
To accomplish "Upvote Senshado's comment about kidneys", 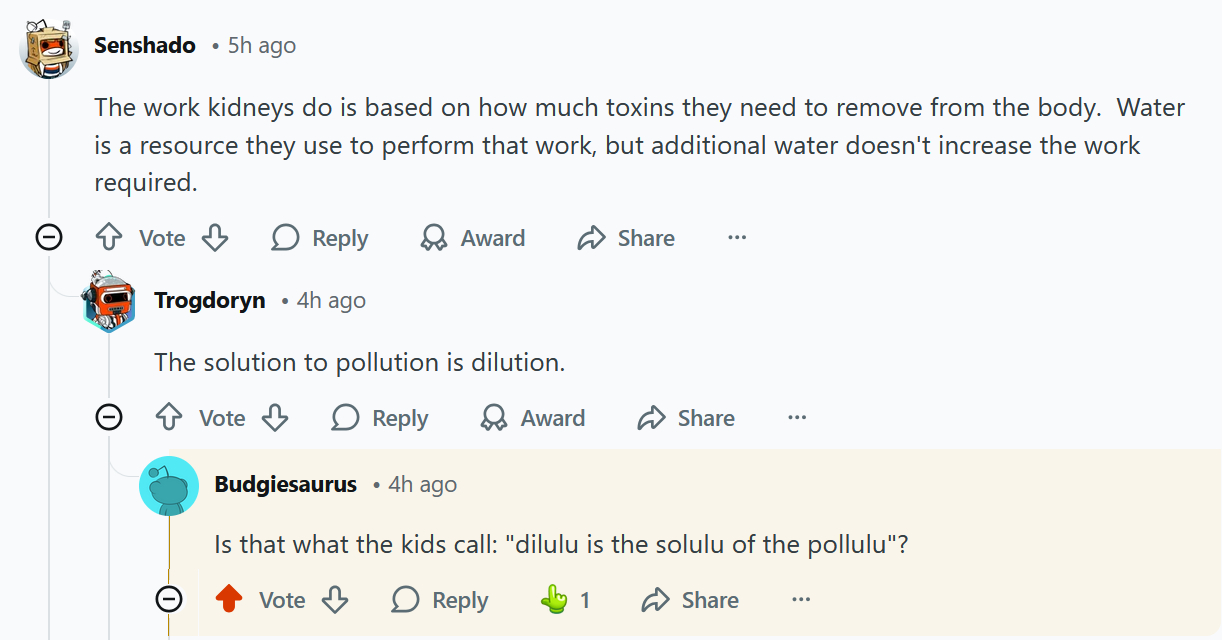I will [x=108, y=238].
